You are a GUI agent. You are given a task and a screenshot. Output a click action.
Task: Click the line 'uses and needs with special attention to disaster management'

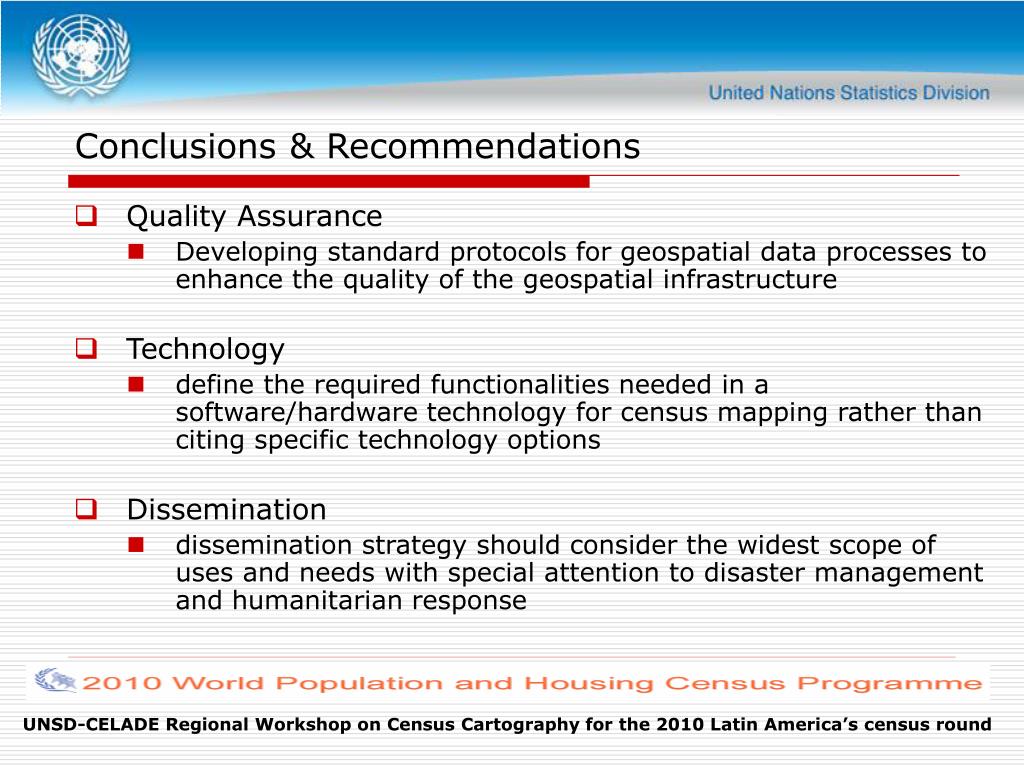pyautogui.click(x=579, y=573)
